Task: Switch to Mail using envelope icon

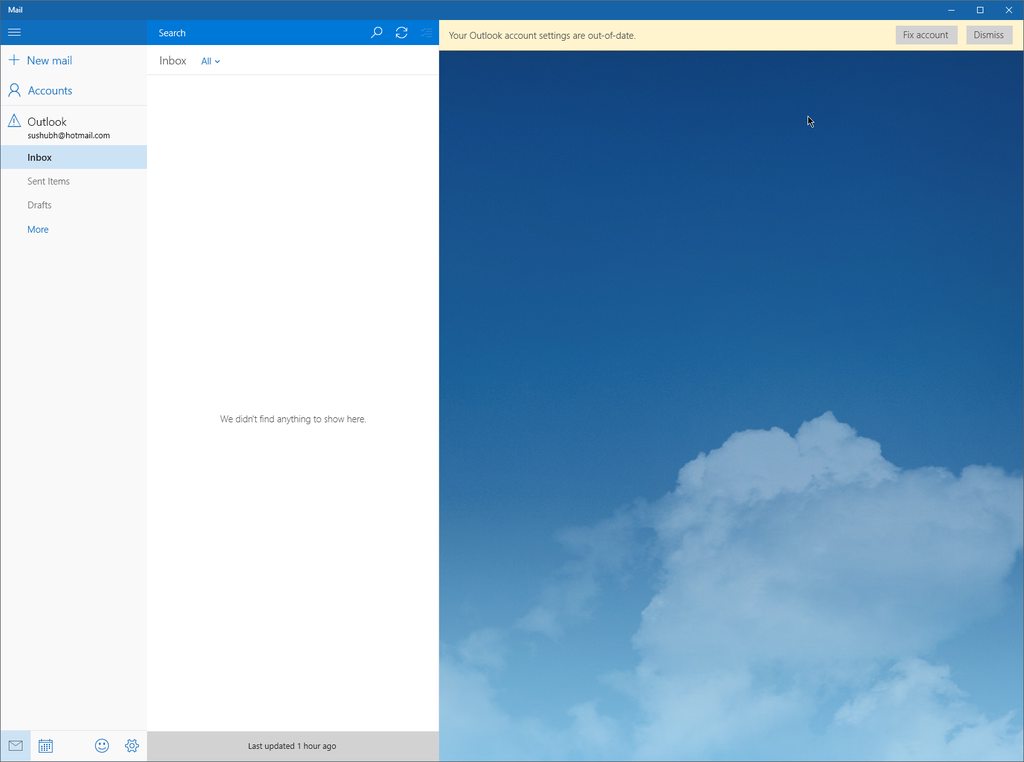Action: (x=15, y=746)
